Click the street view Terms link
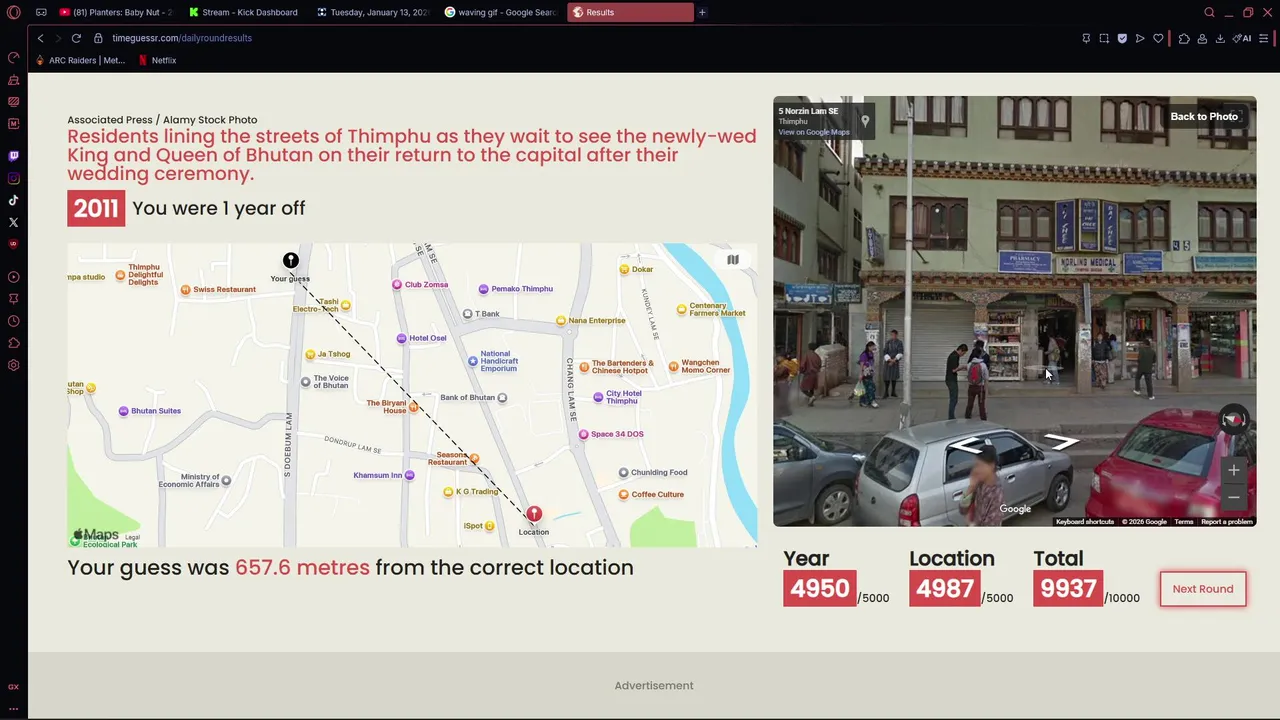This screenshot has width=1280, height=720. [x=1183, y=522]
